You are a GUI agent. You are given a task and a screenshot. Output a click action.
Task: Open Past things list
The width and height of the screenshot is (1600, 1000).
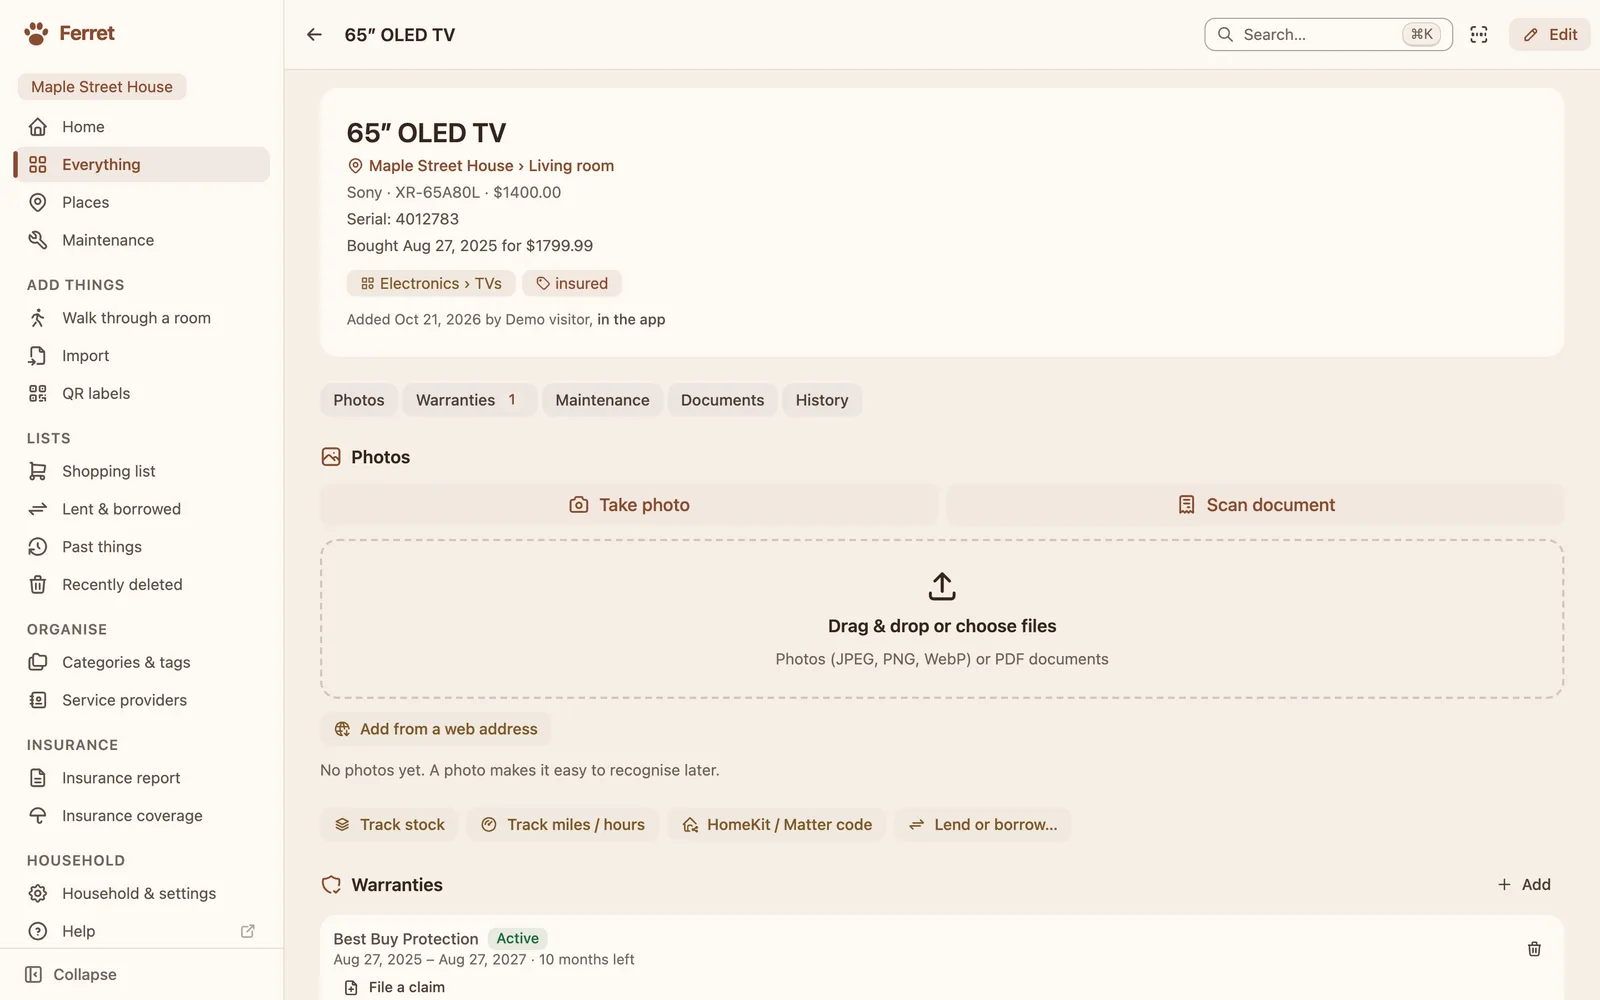point(142,547)
